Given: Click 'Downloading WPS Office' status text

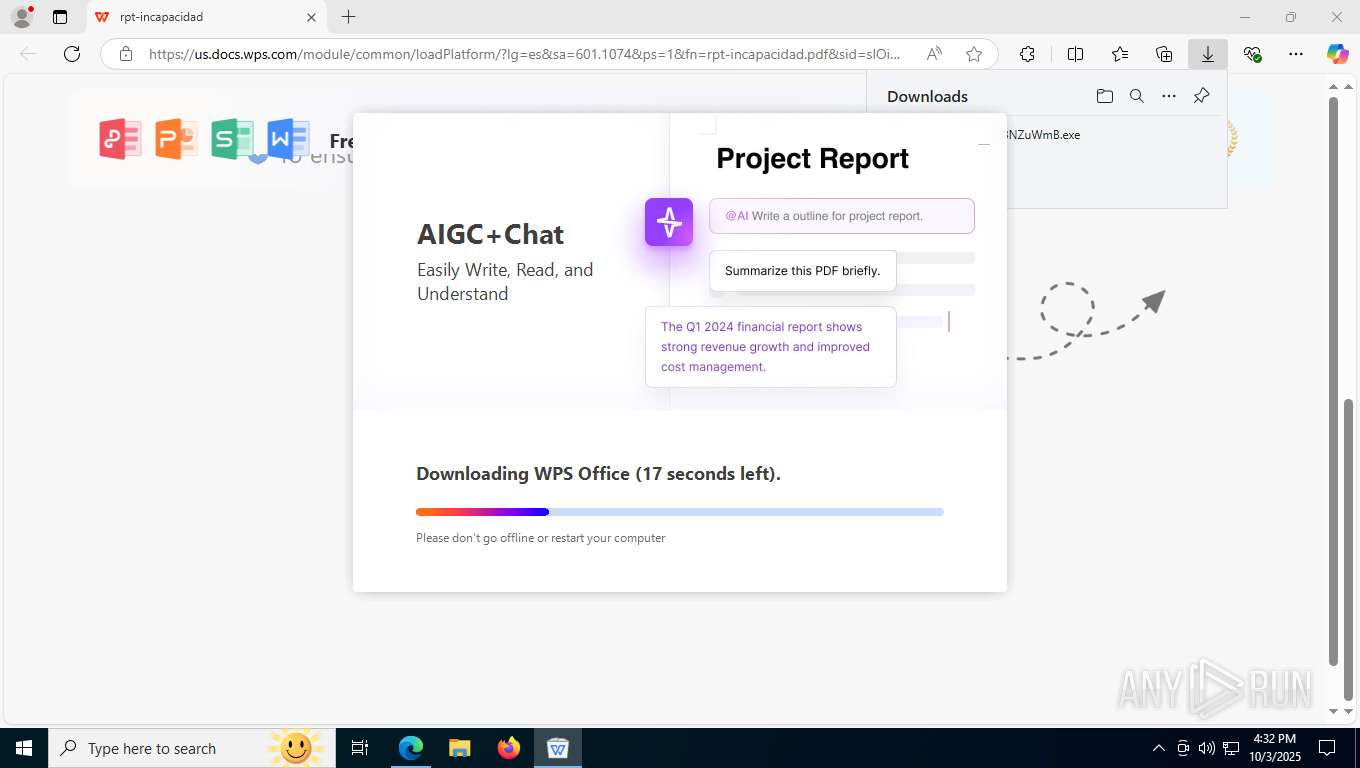Looking at the screenshot, I should pyautogui.click(x=598, y=474).
